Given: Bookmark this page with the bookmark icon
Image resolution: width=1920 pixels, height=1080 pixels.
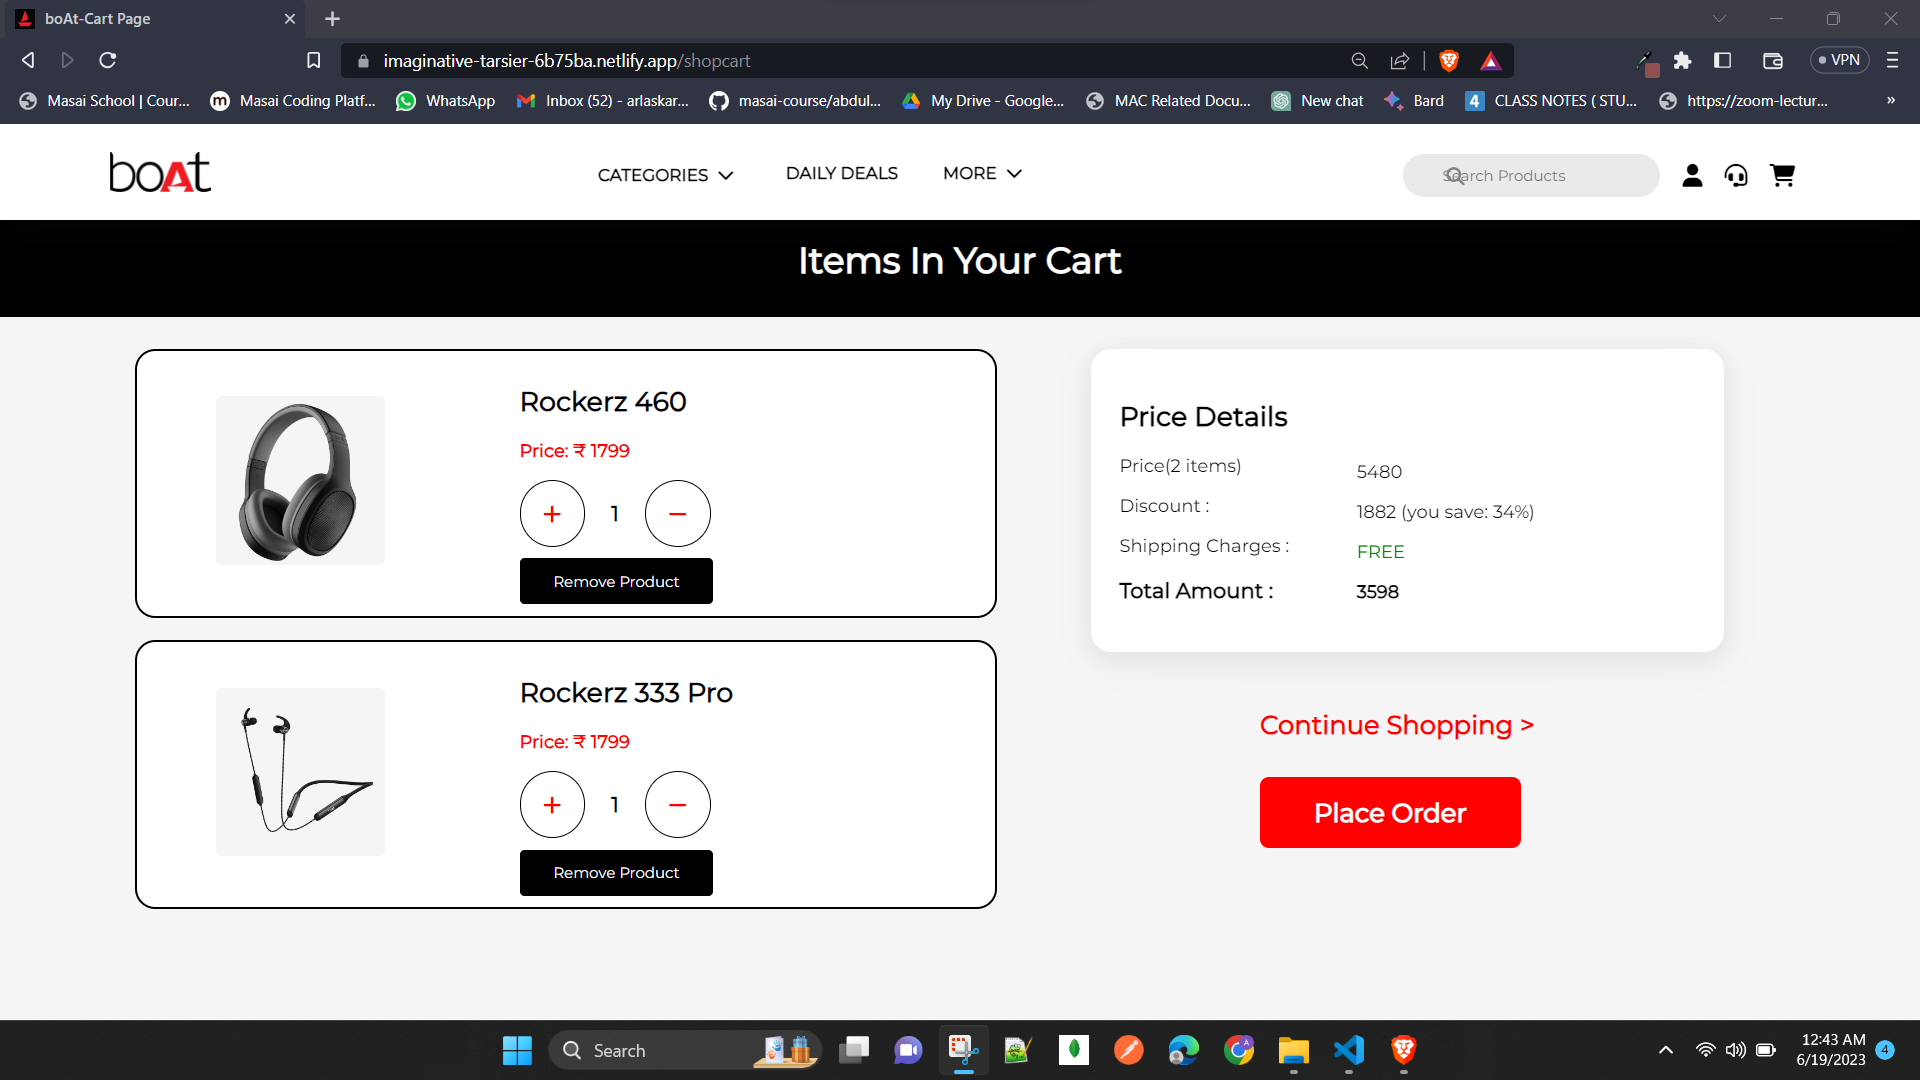Looking at the screenshot, I should 313,61.
